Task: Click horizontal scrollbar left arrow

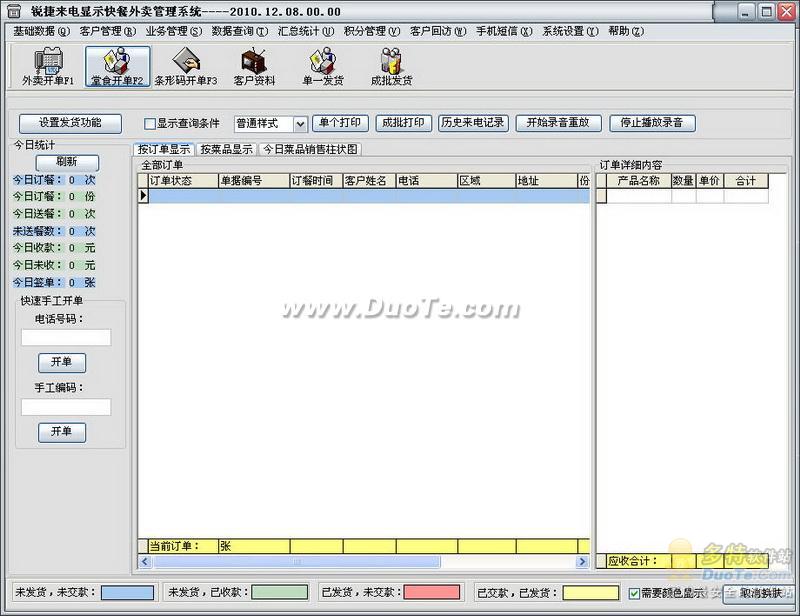Action: tap(144, 561)
